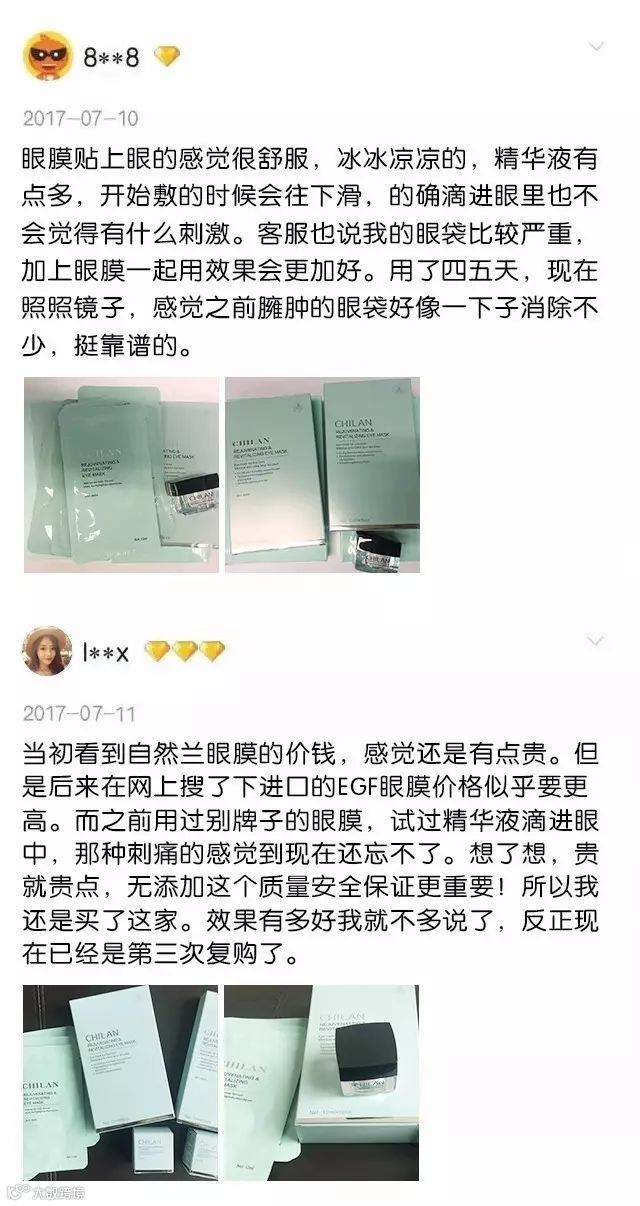The height and width of the screenshot is (1206, 640).
Task: Expand the chevron on l**x's review
Action: click(x=596, y=640)
